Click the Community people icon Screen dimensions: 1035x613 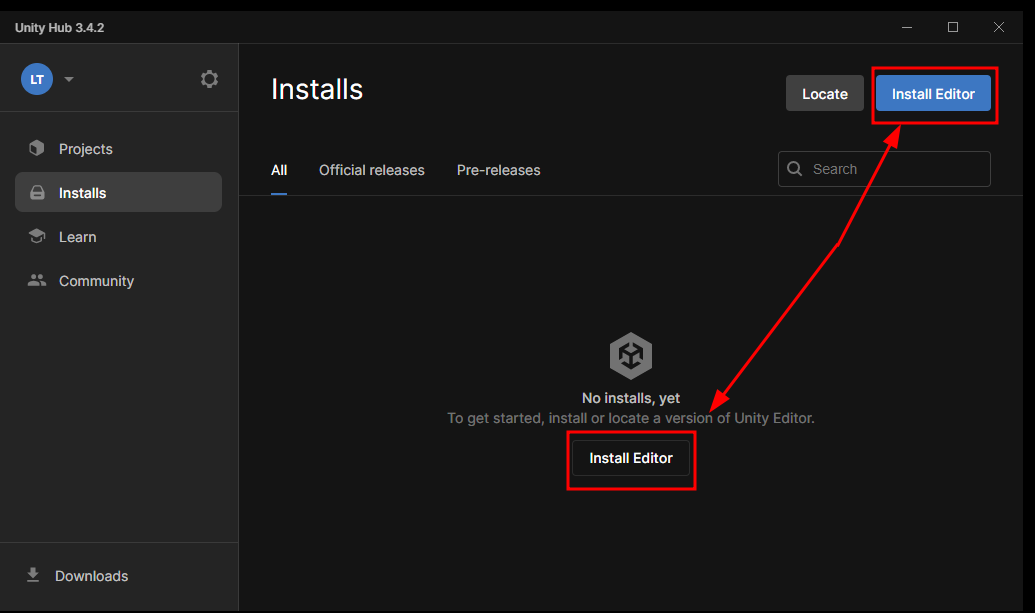pyautogui.click(x=37, y=280)
